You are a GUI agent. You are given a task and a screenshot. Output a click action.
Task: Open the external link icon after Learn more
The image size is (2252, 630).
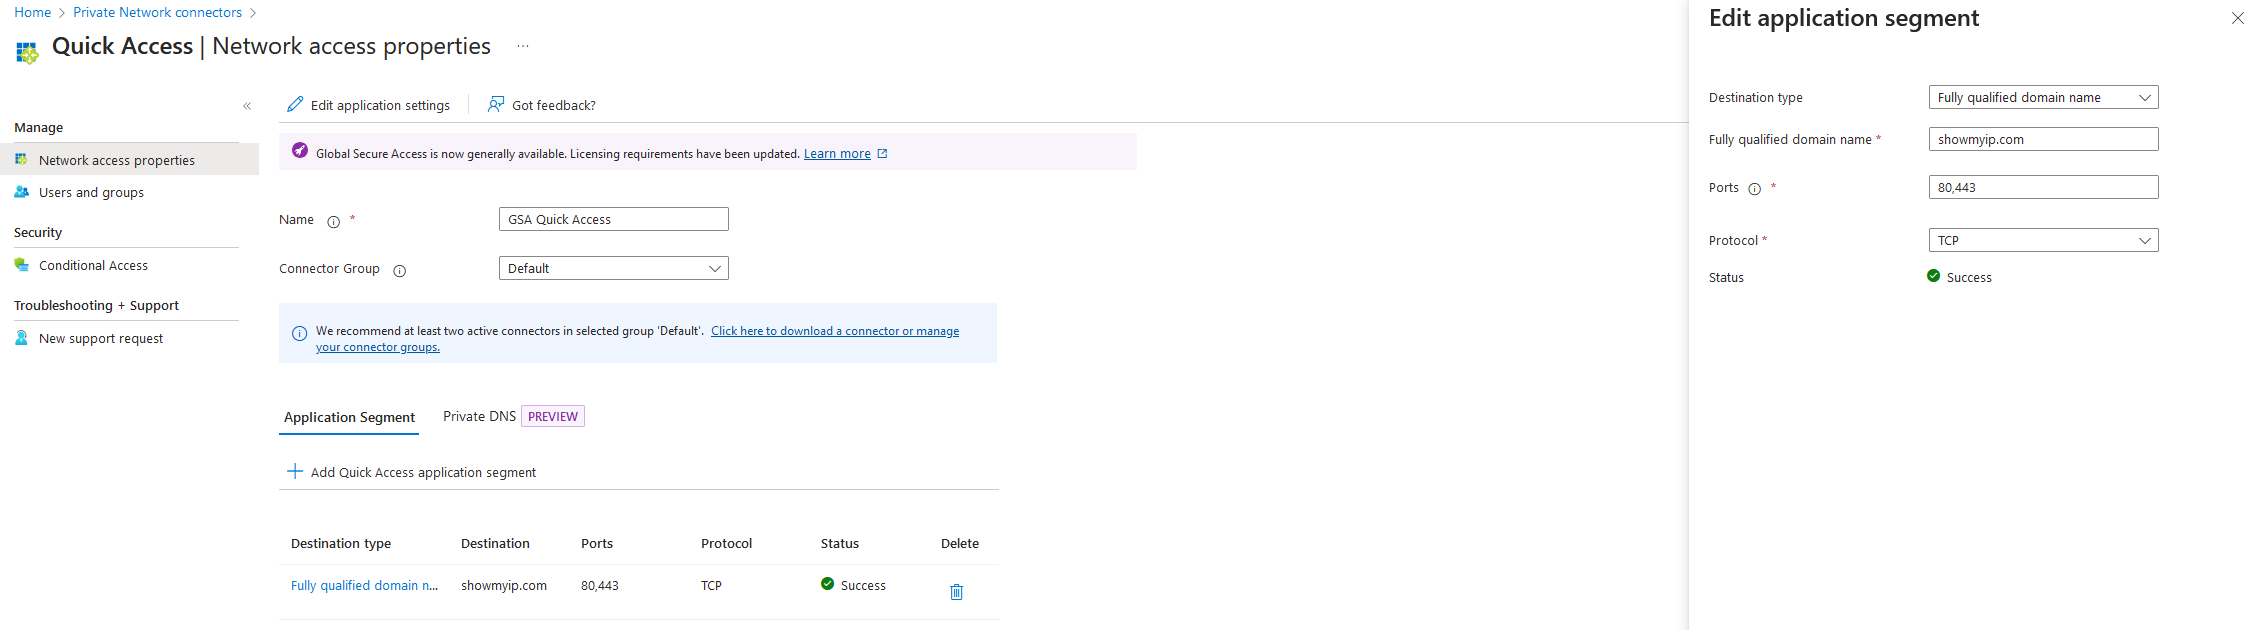point(882,154)
